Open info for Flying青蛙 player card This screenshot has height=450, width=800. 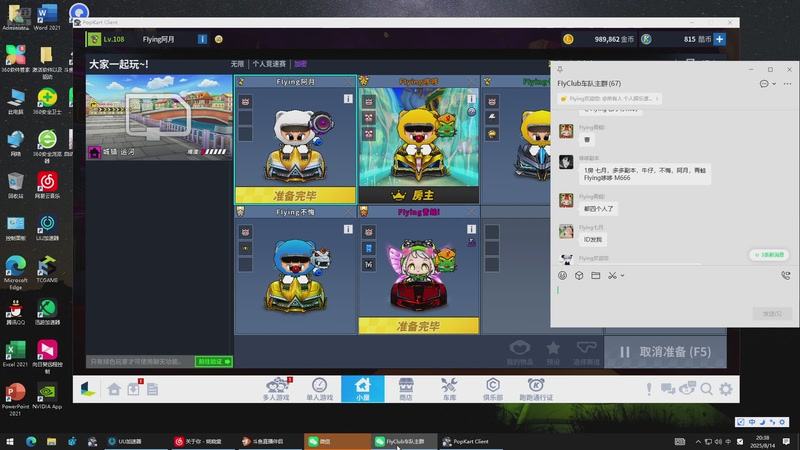471,230
